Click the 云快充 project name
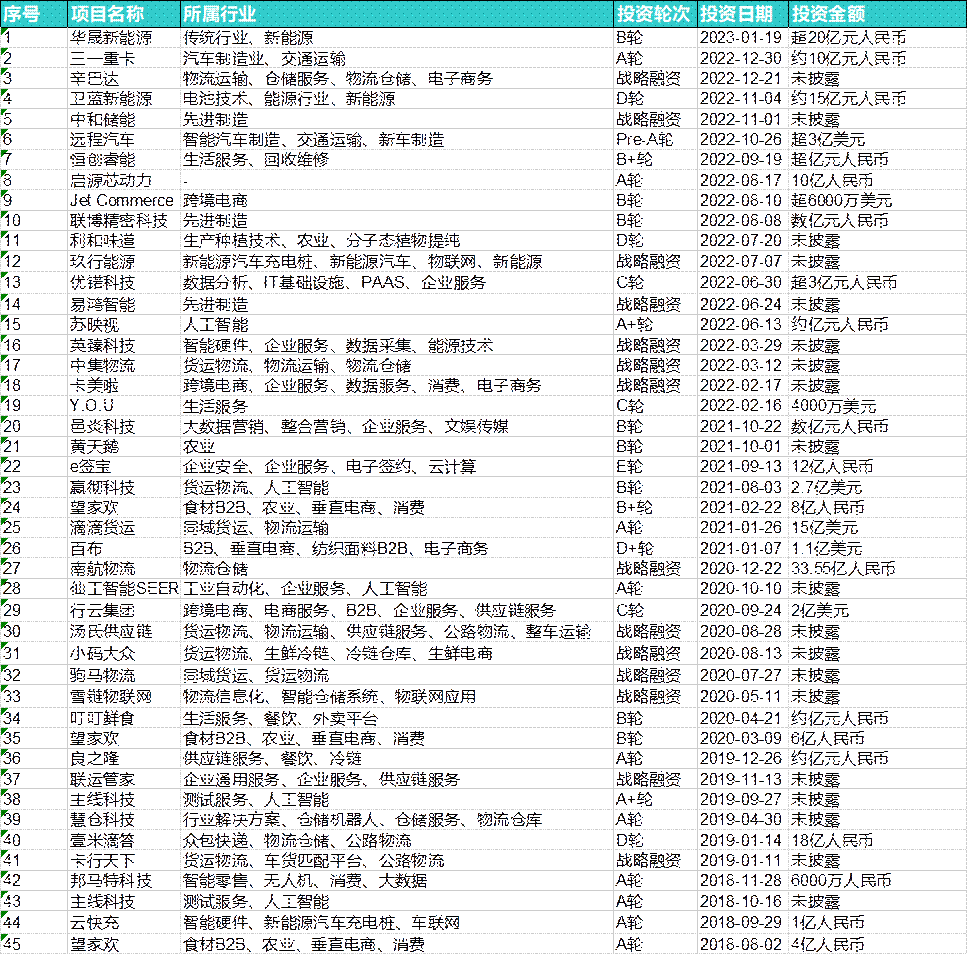 [94, 923]
